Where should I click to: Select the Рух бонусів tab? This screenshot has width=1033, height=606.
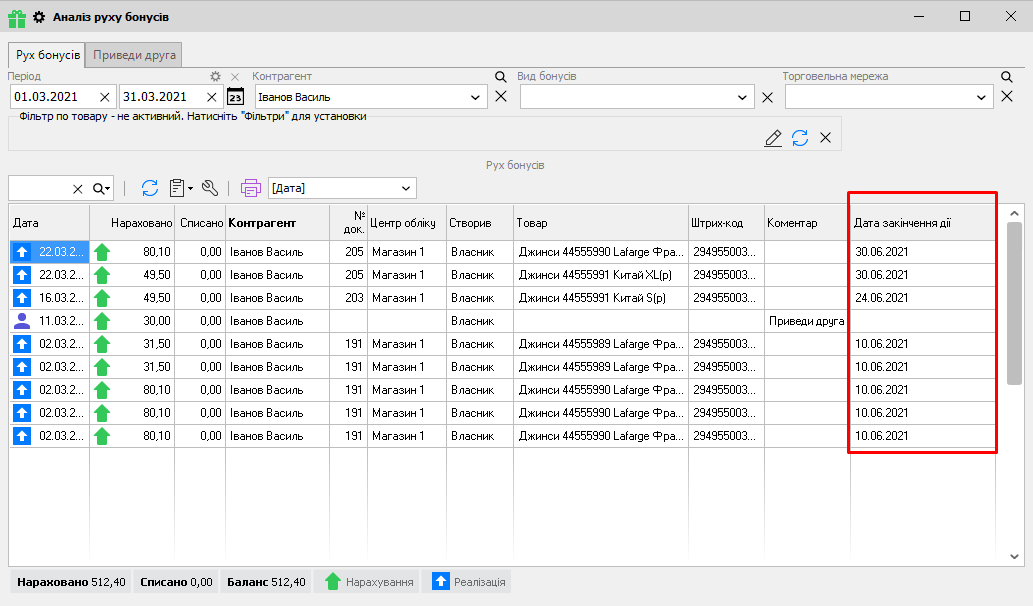pyautogui.click(x=48, y=55)
